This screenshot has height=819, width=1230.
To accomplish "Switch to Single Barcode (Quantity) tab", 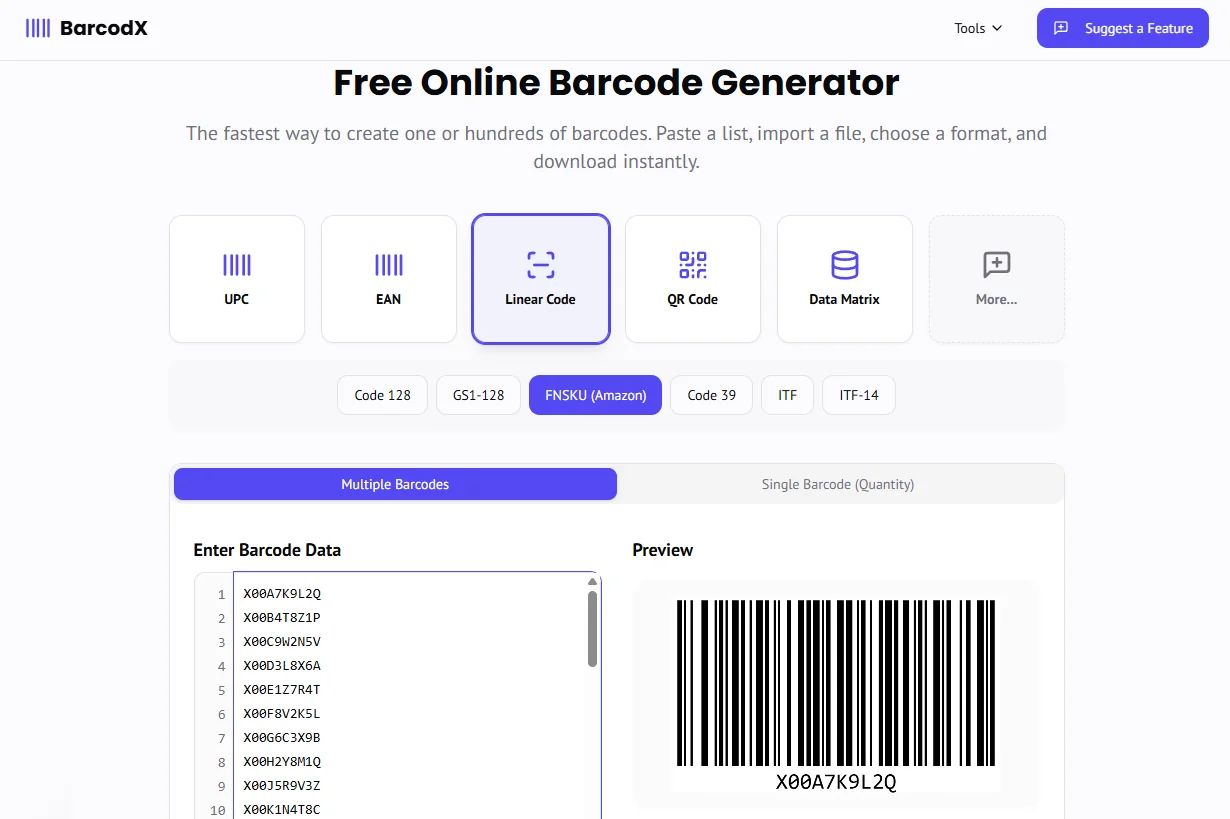I will click(x=838, y=484).
